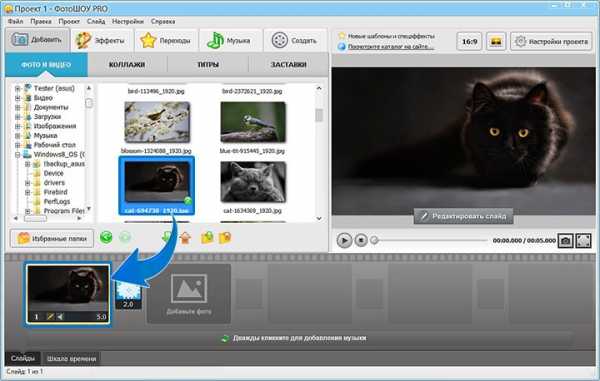
Task: Go forward with the greyed arrow icon
Action: coord(125,238)
